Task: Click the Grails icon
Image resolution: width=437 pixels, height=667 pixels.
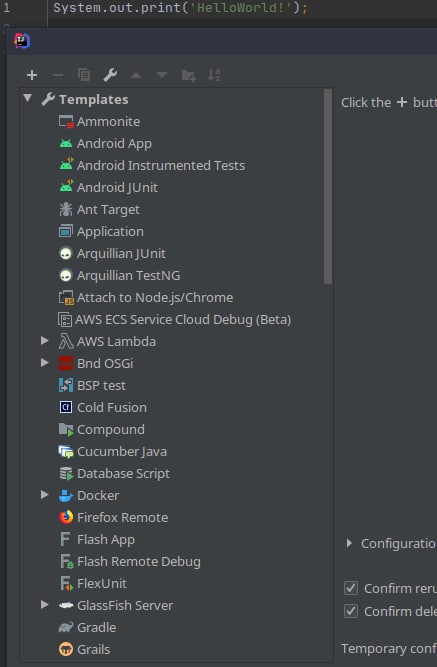Action: (x=66, y=650)
